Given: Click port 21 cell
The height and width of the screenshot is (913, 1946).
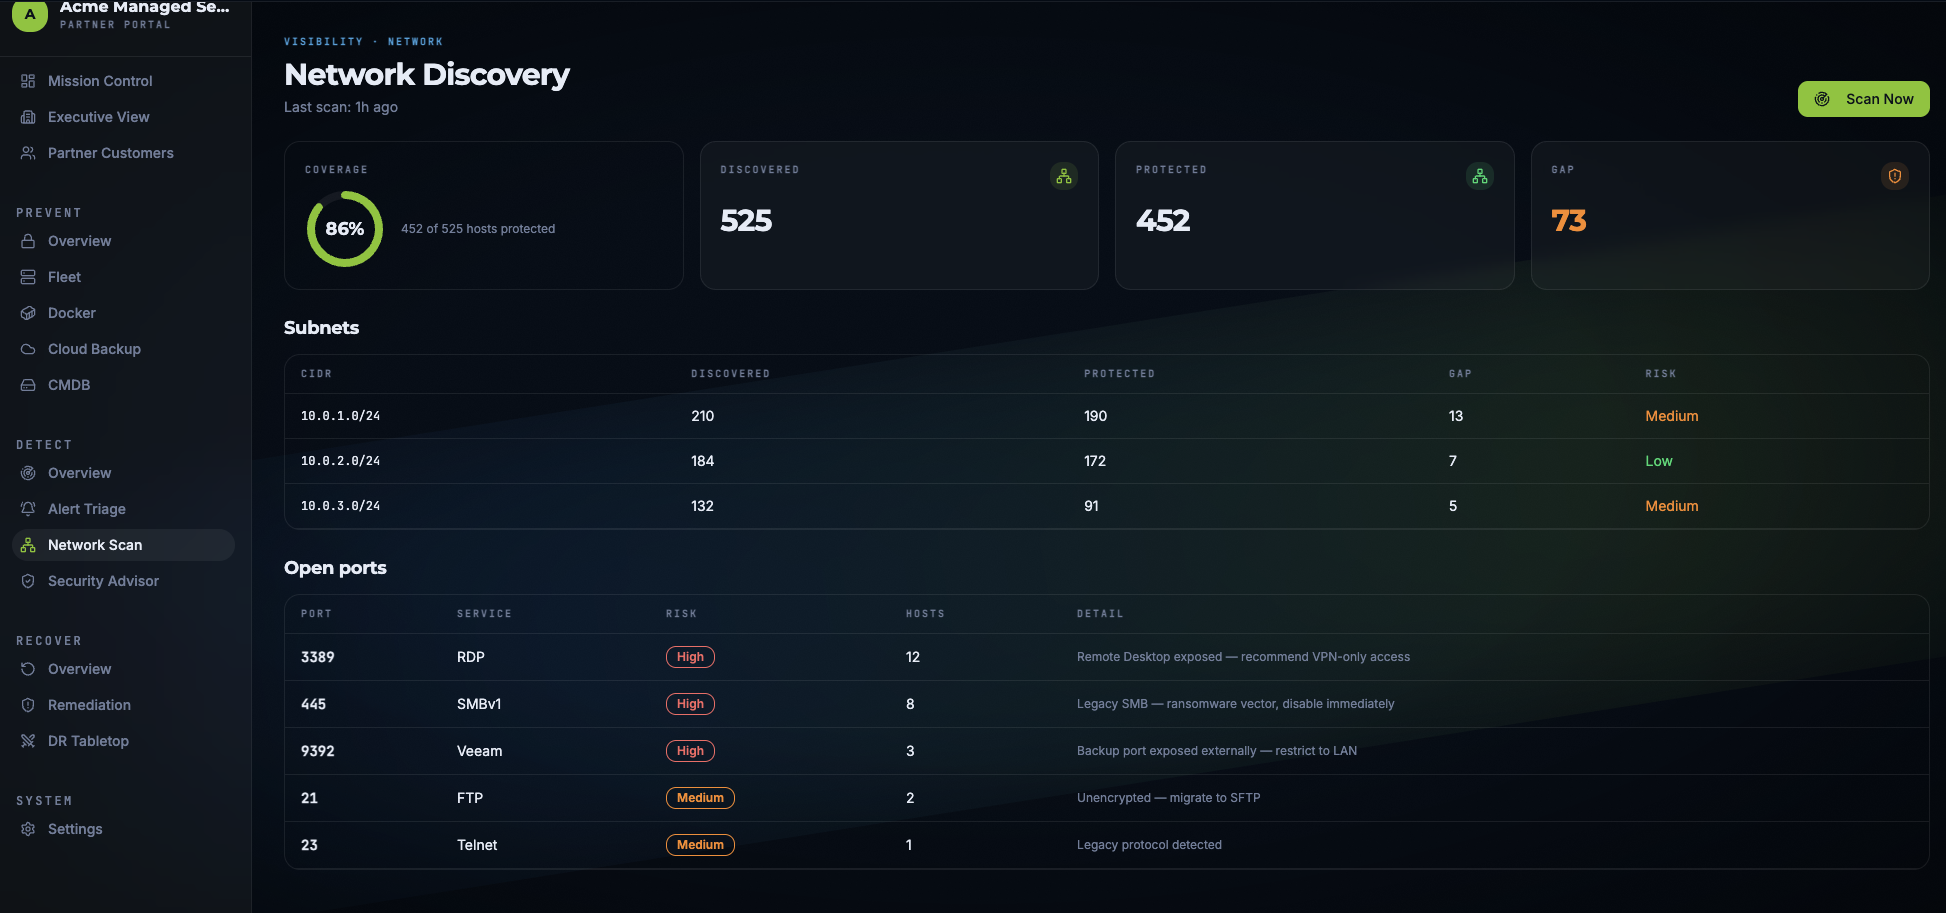Looking at the screenshot, I should pyautogui.click(x=309, y=798).
